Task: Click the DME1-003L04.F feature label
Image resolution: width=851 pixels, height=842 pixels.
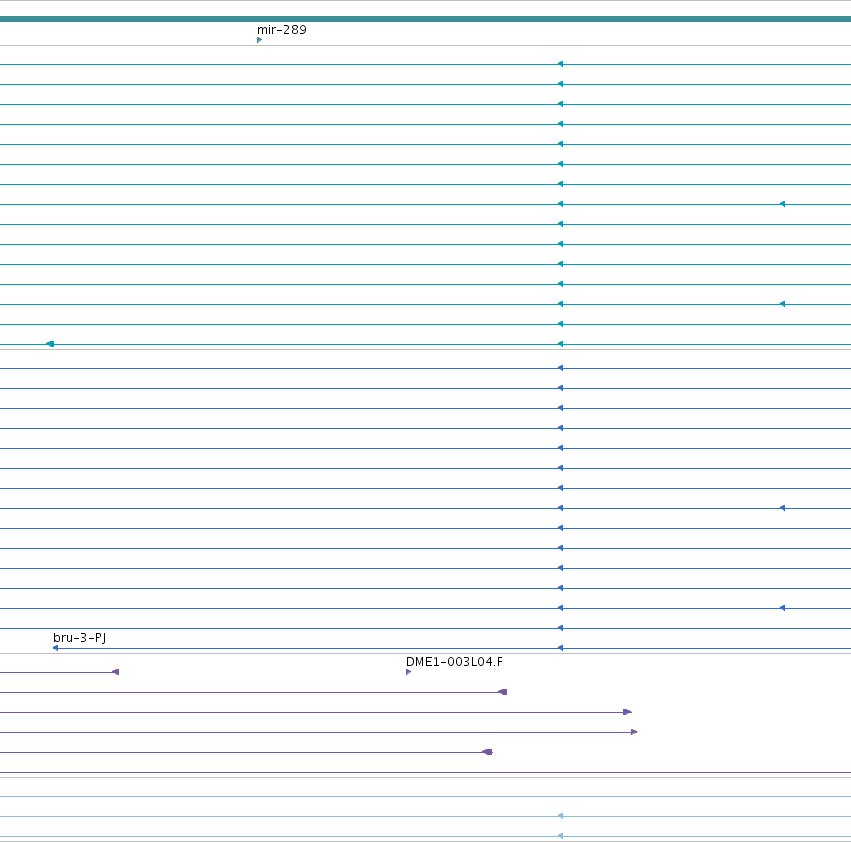Action: (x=454, y=661)
